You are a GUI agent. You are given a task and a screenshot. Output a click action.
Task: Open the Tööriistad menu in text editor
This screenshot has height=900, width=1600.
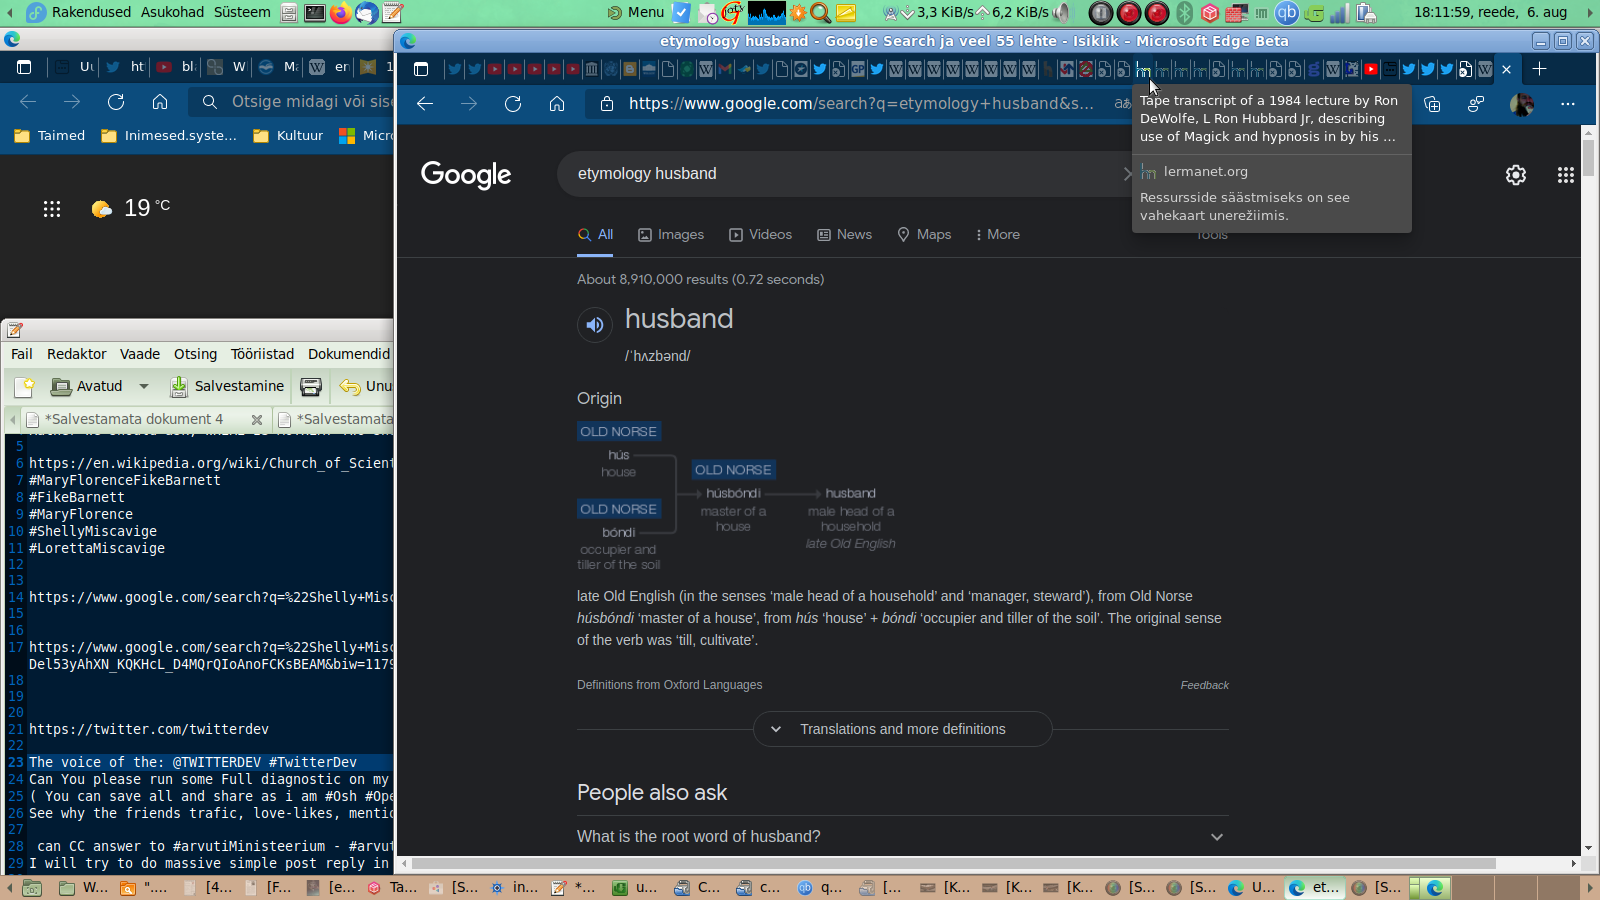coord(262,354)
